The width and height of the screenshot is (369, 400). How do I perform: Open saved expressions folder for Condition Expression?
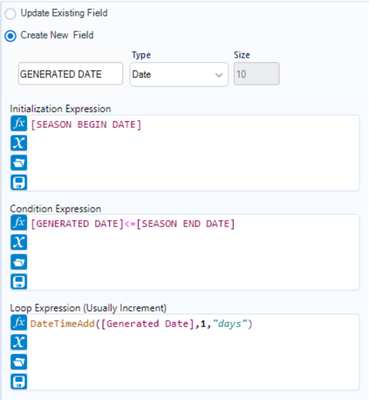tap(19, 262)
